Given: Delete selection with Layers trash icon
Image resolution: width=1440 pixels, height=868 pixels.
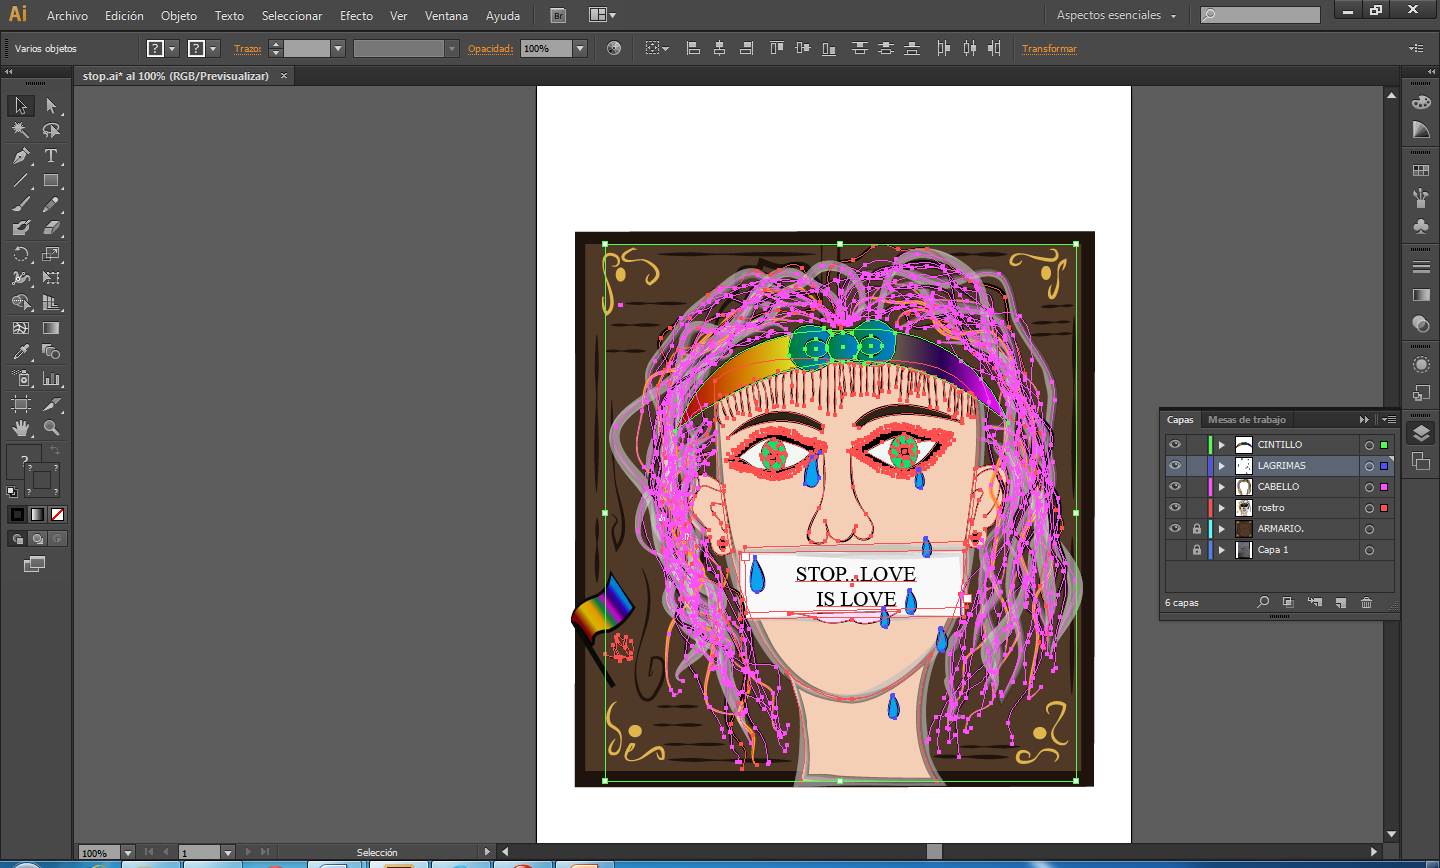Looking at the screenshot, I should click(x=1366, y=602).
